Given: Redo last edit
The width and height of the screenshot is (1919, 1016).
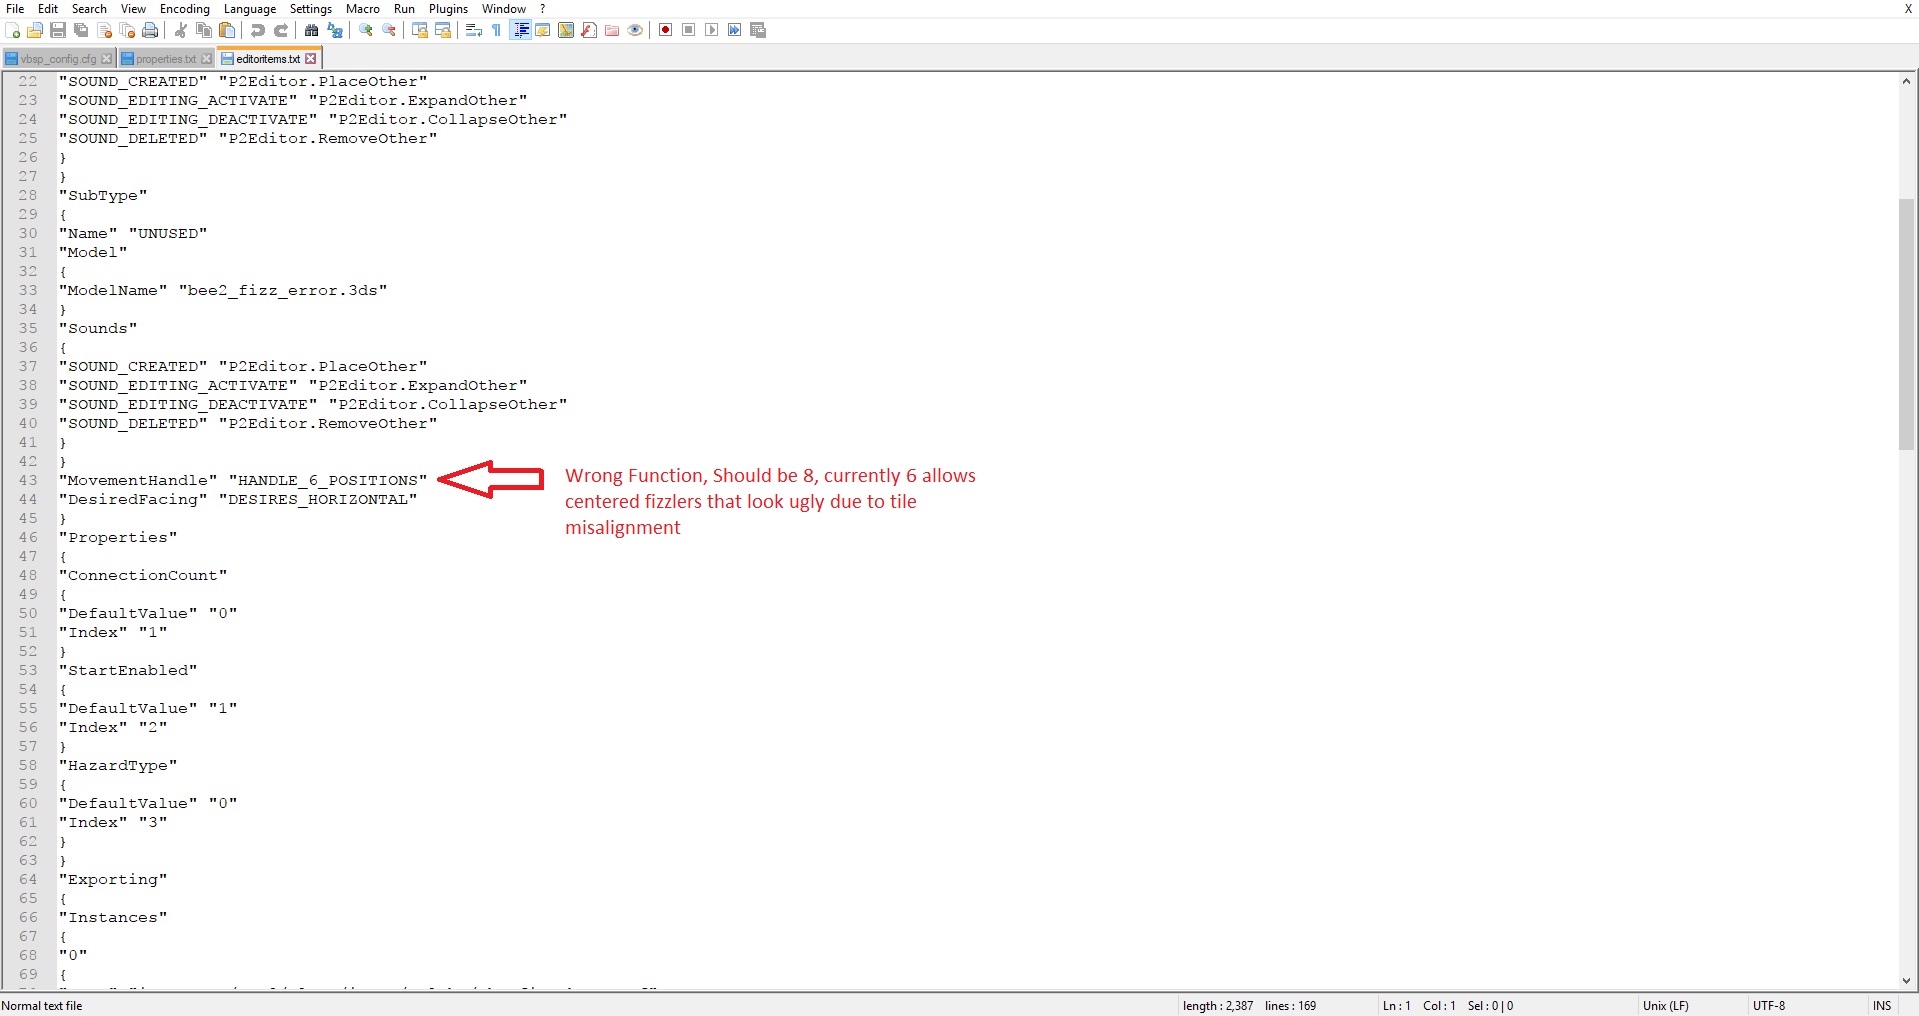Looking at the screenshot, I should pos(281,30).
